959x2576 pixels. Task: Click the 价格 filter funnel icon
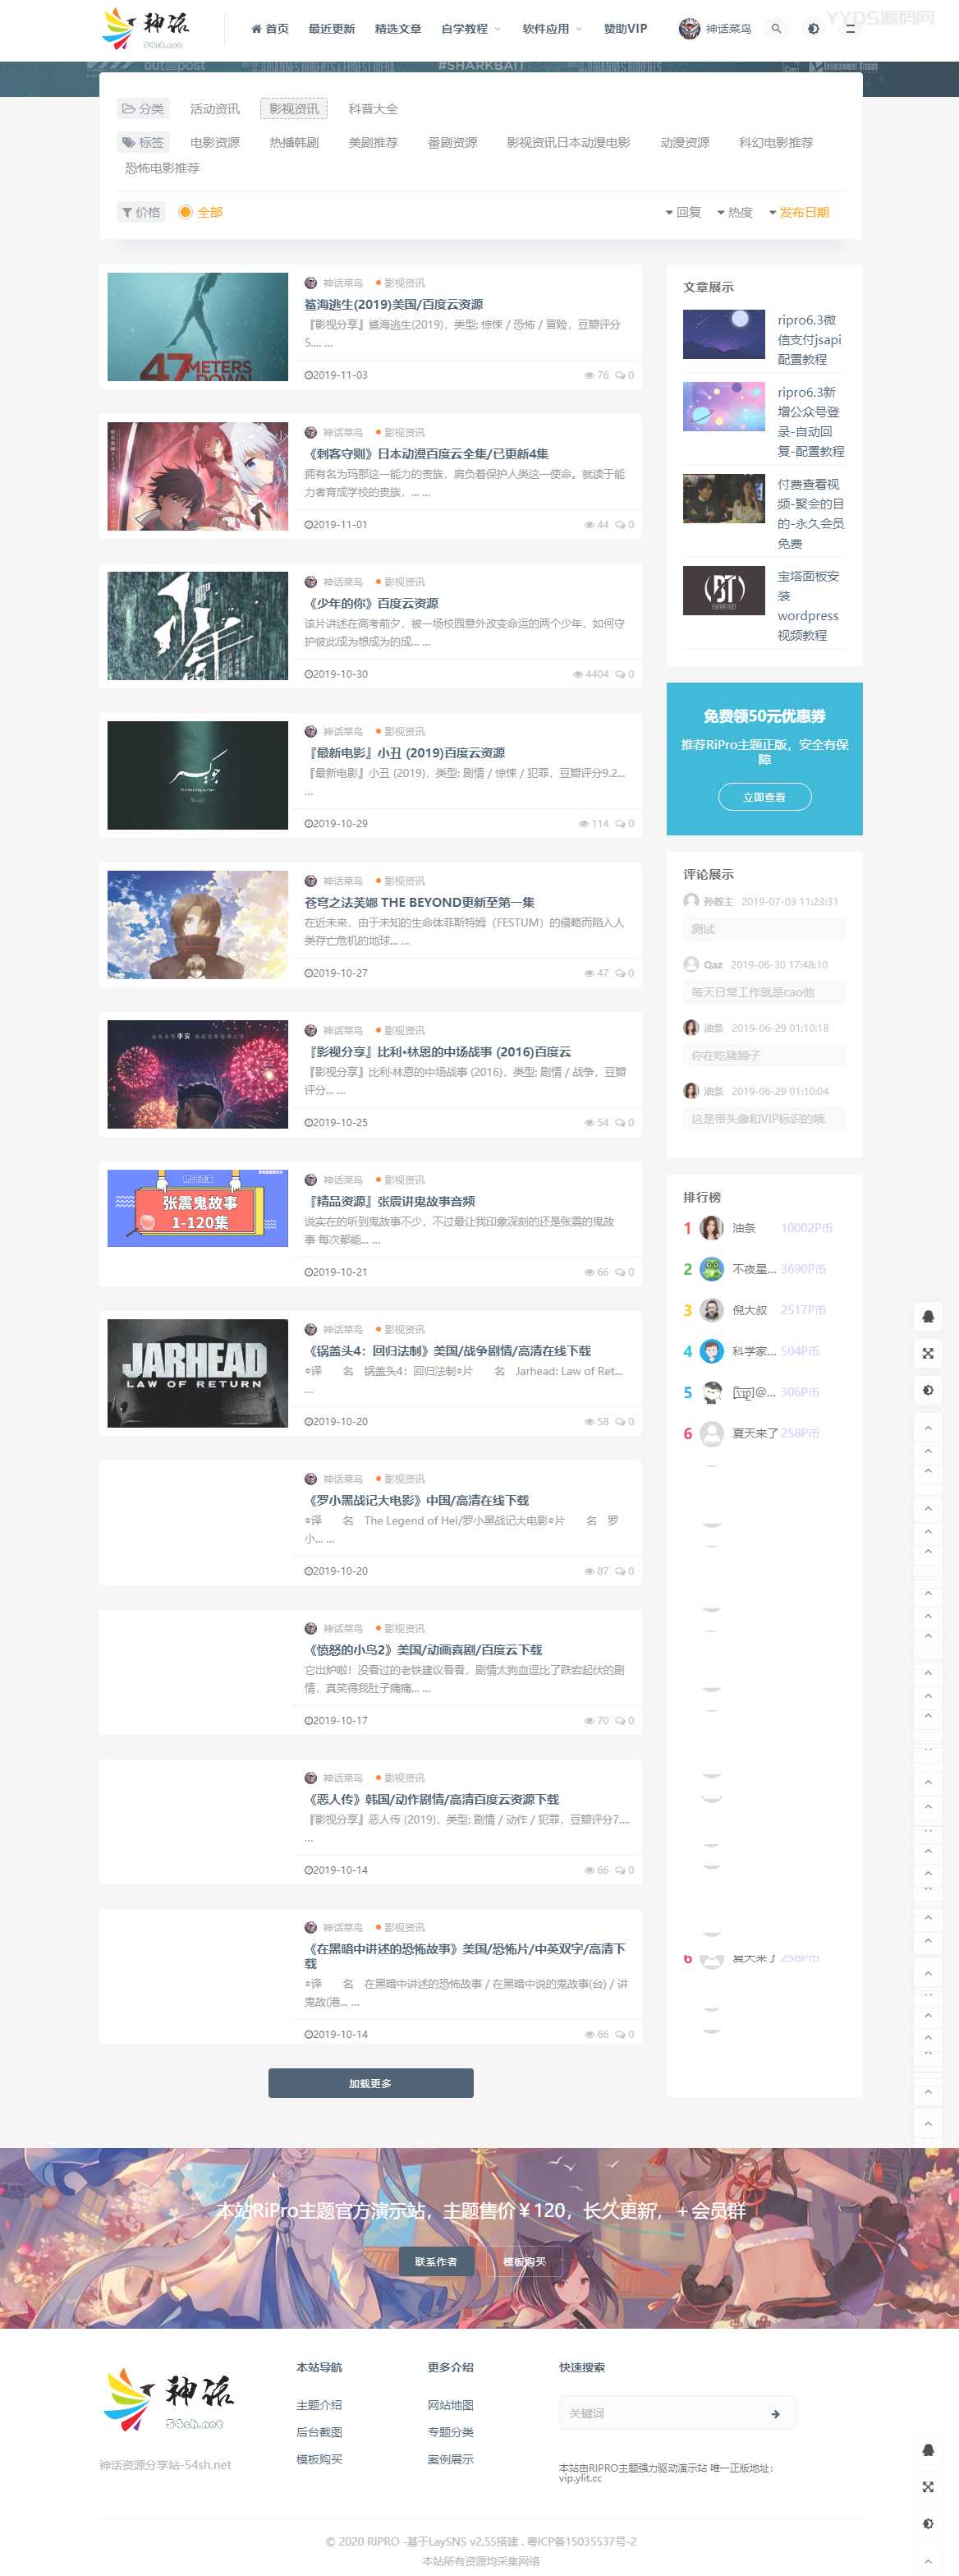click(127, 212)
